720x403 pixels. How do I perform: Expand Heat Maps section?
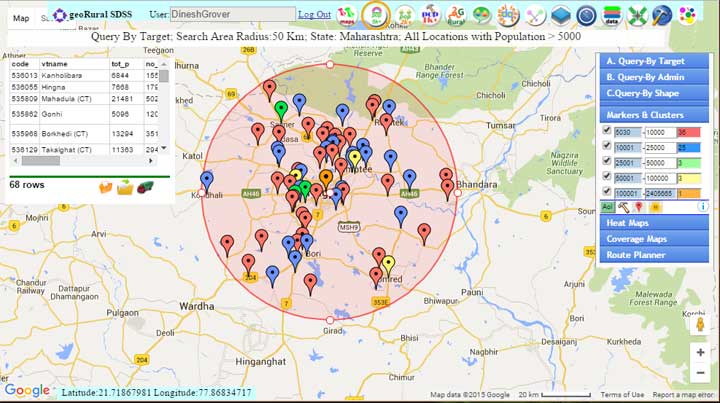[x=654, y=223]
